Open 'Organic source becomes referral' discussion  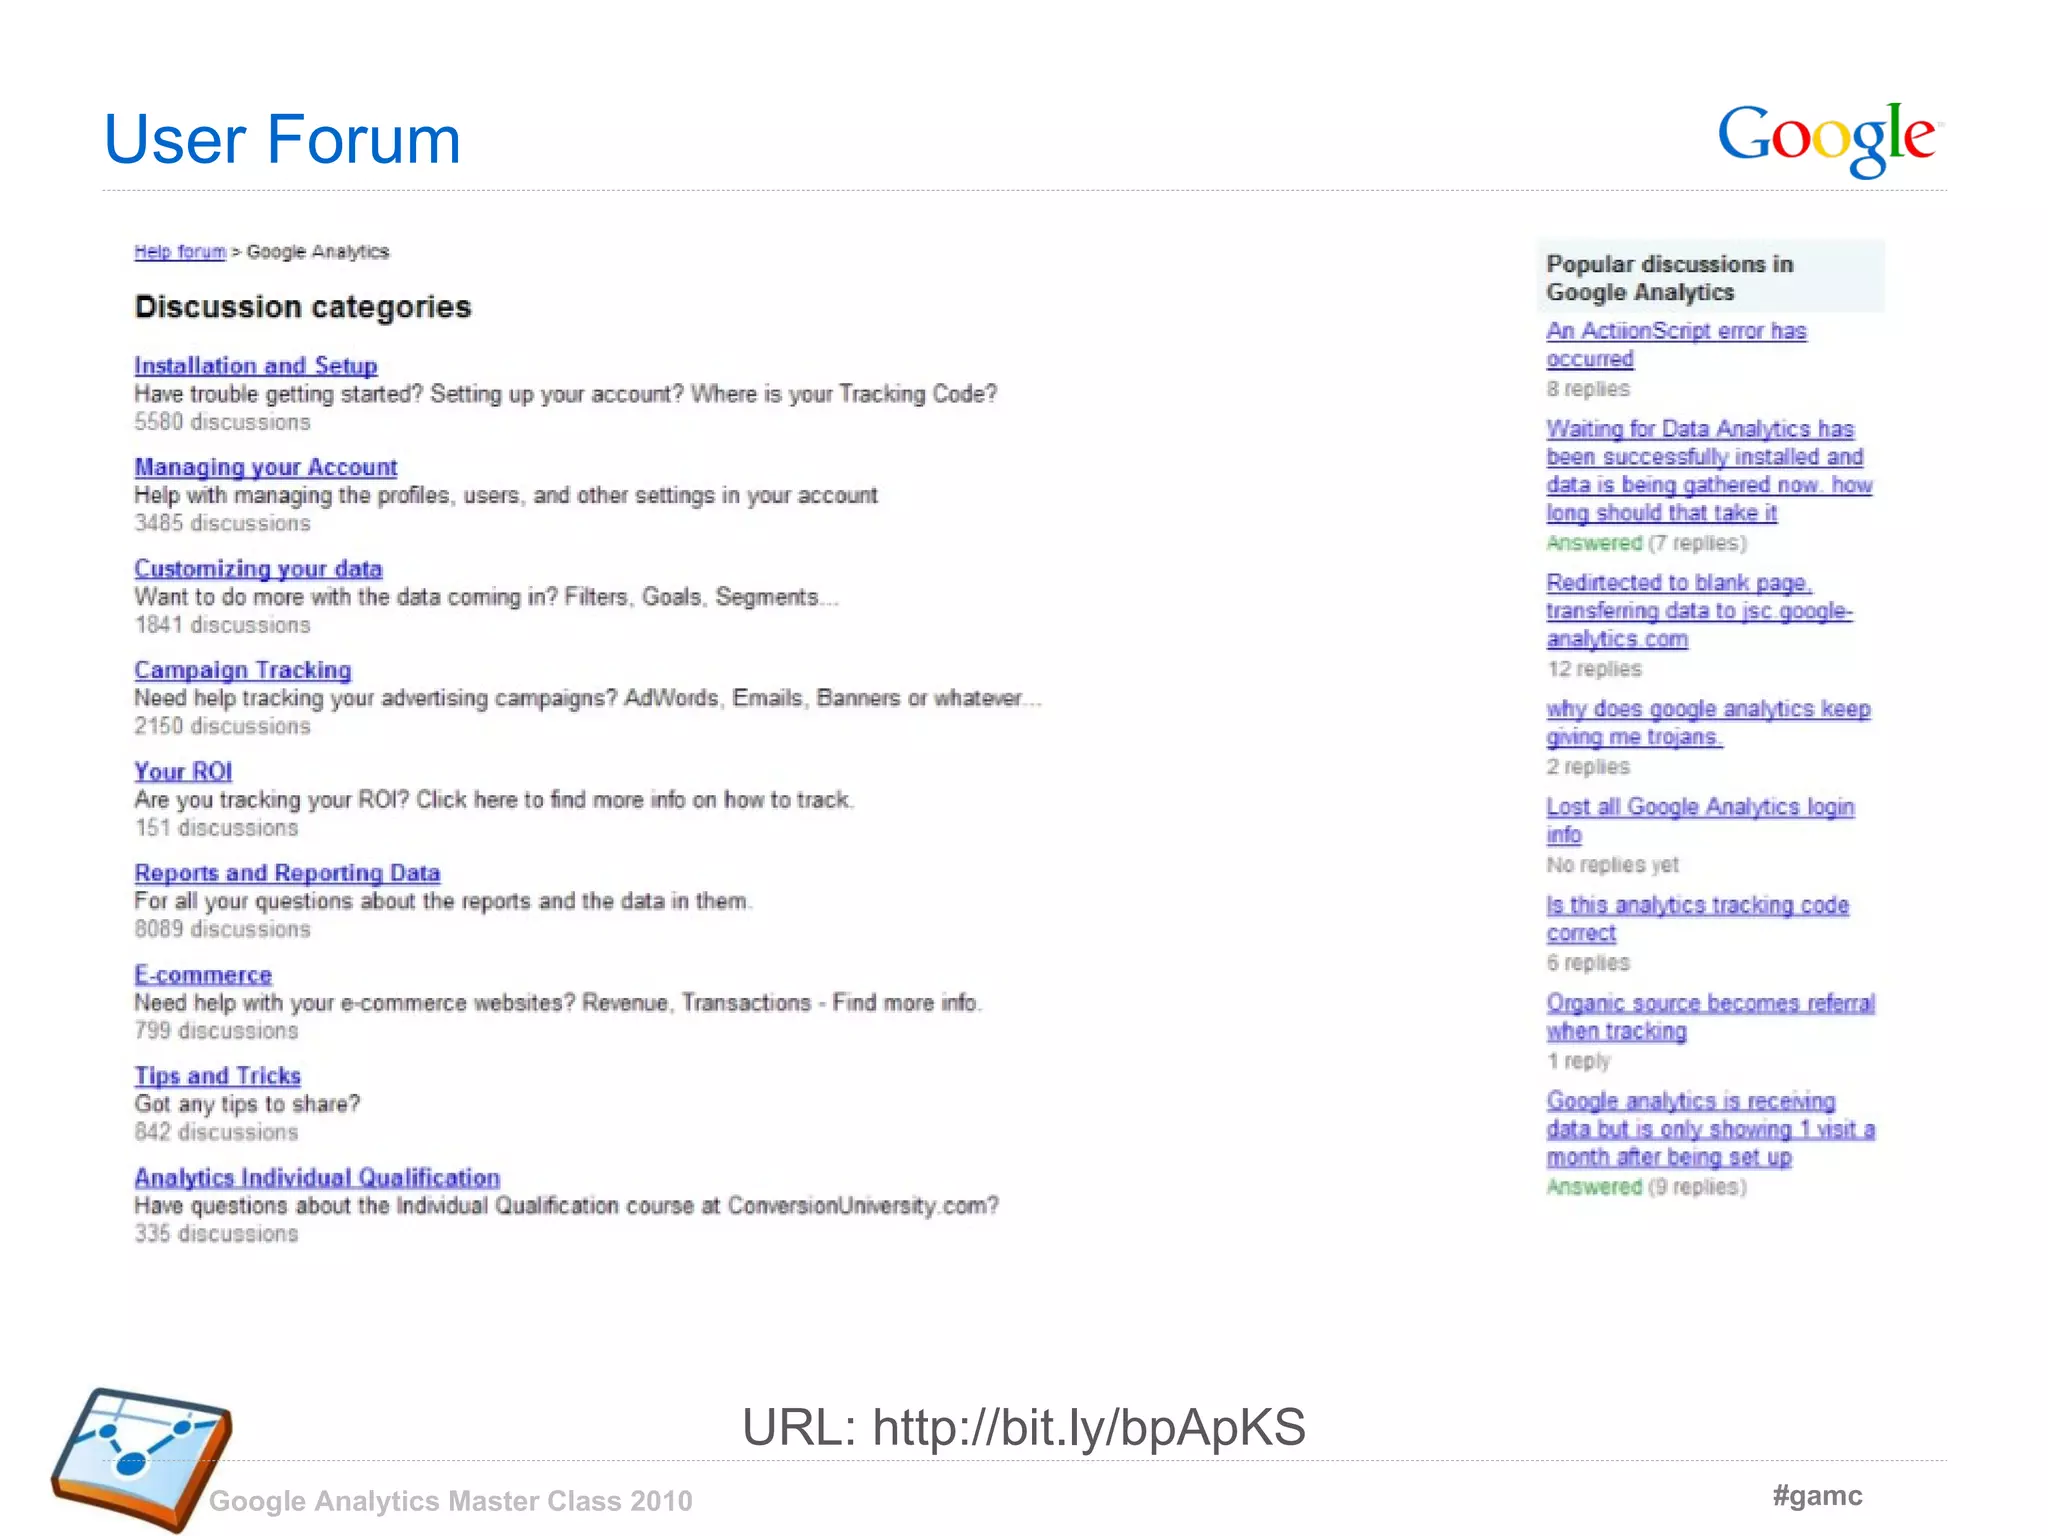[1710, 1017]
